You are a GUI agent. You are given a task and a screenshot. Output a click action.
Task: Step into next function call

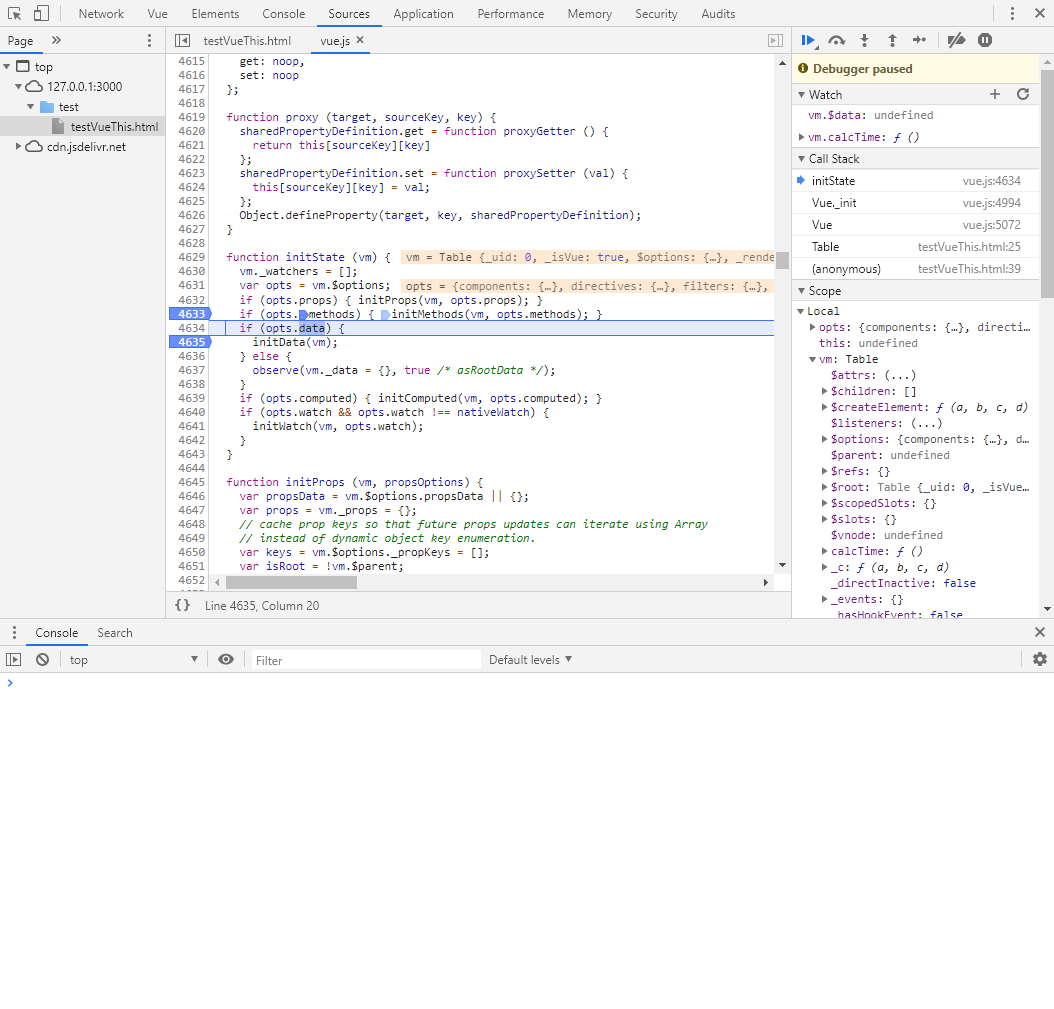[x=864, y=40]
